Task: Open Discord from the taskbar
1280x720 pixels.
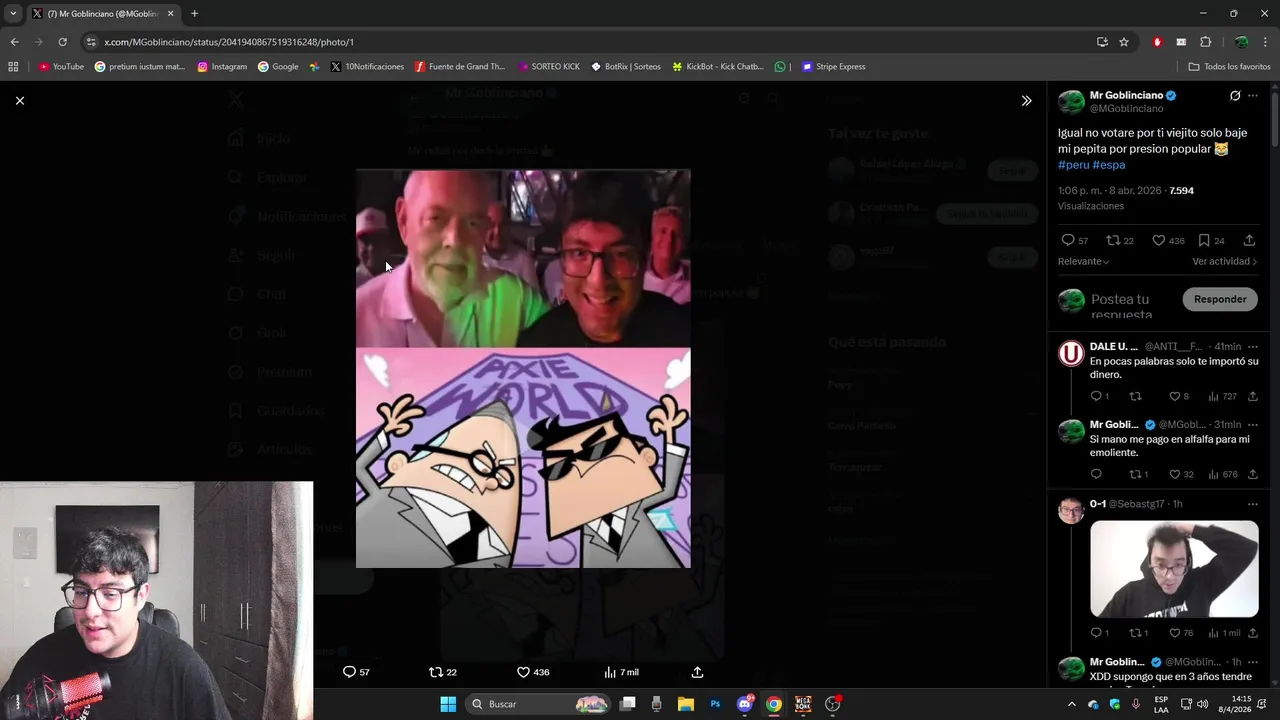Action: (745, 704)
